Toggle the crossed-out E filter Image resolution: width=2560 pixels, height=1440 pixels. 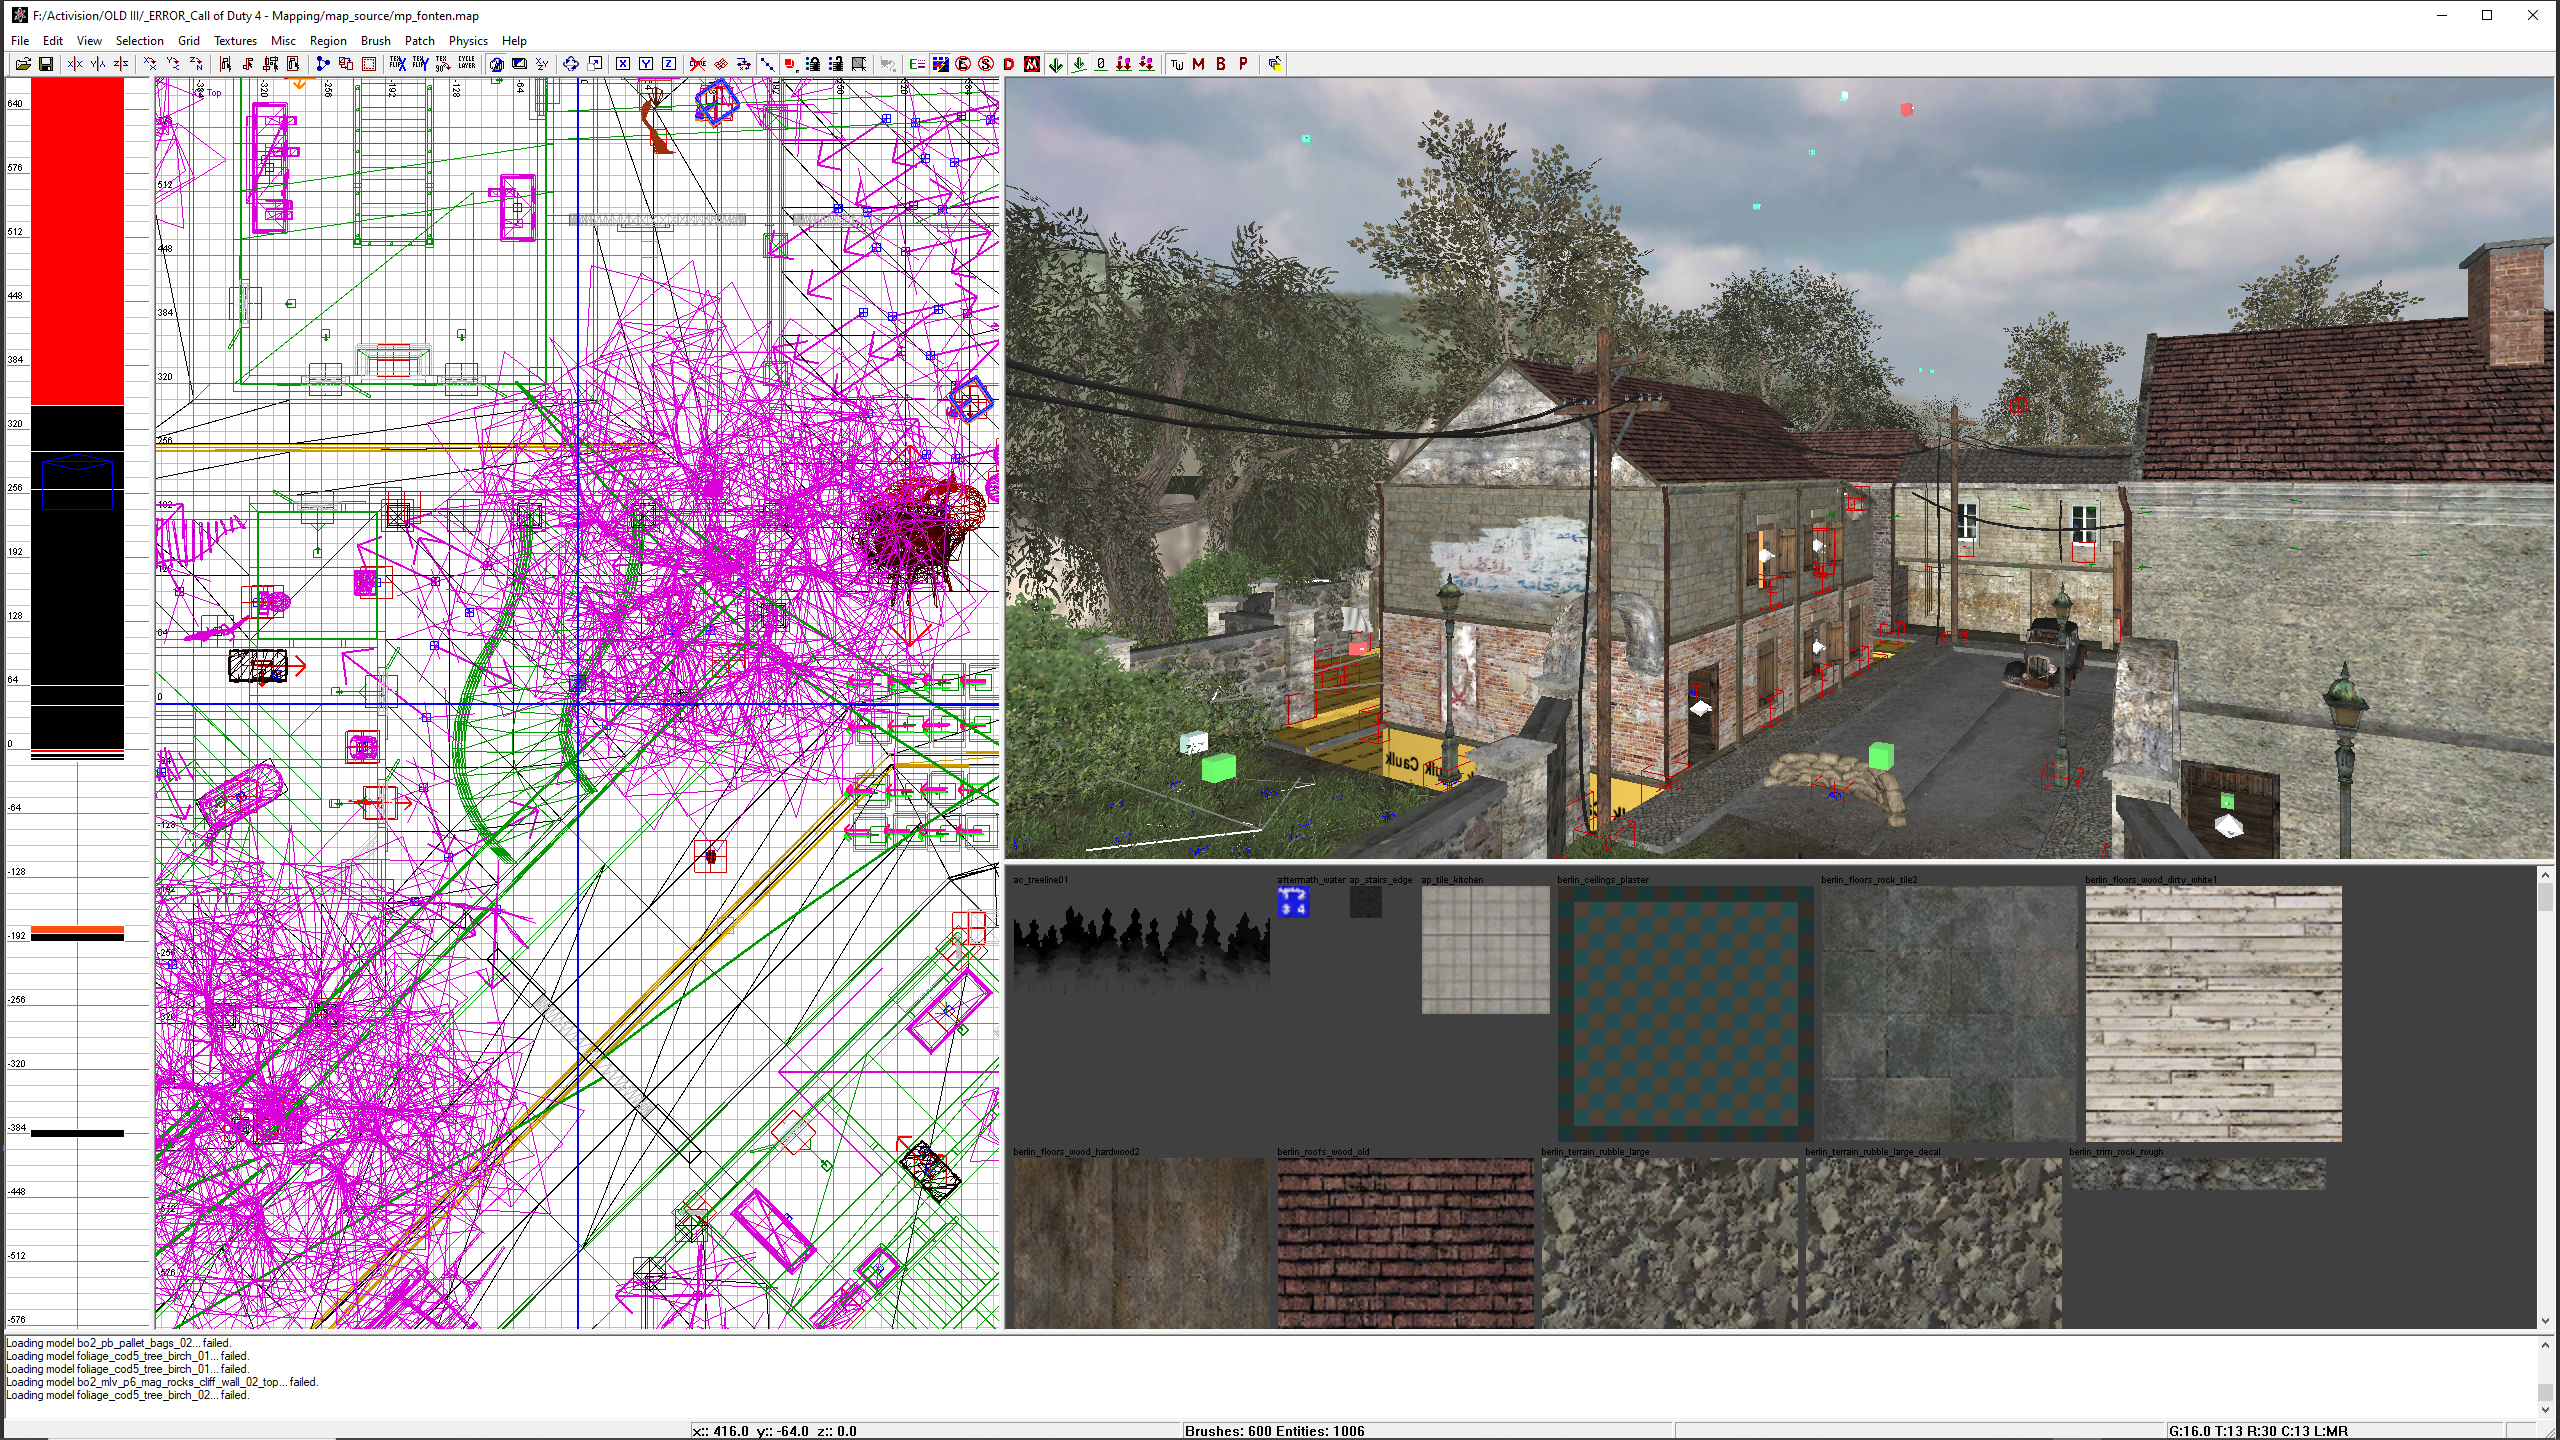coord(963,64)
